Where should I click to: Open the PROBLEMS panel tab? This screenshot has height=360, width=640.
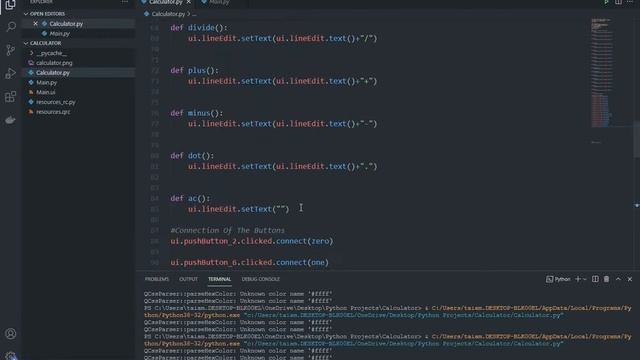(x=157, y=279)
